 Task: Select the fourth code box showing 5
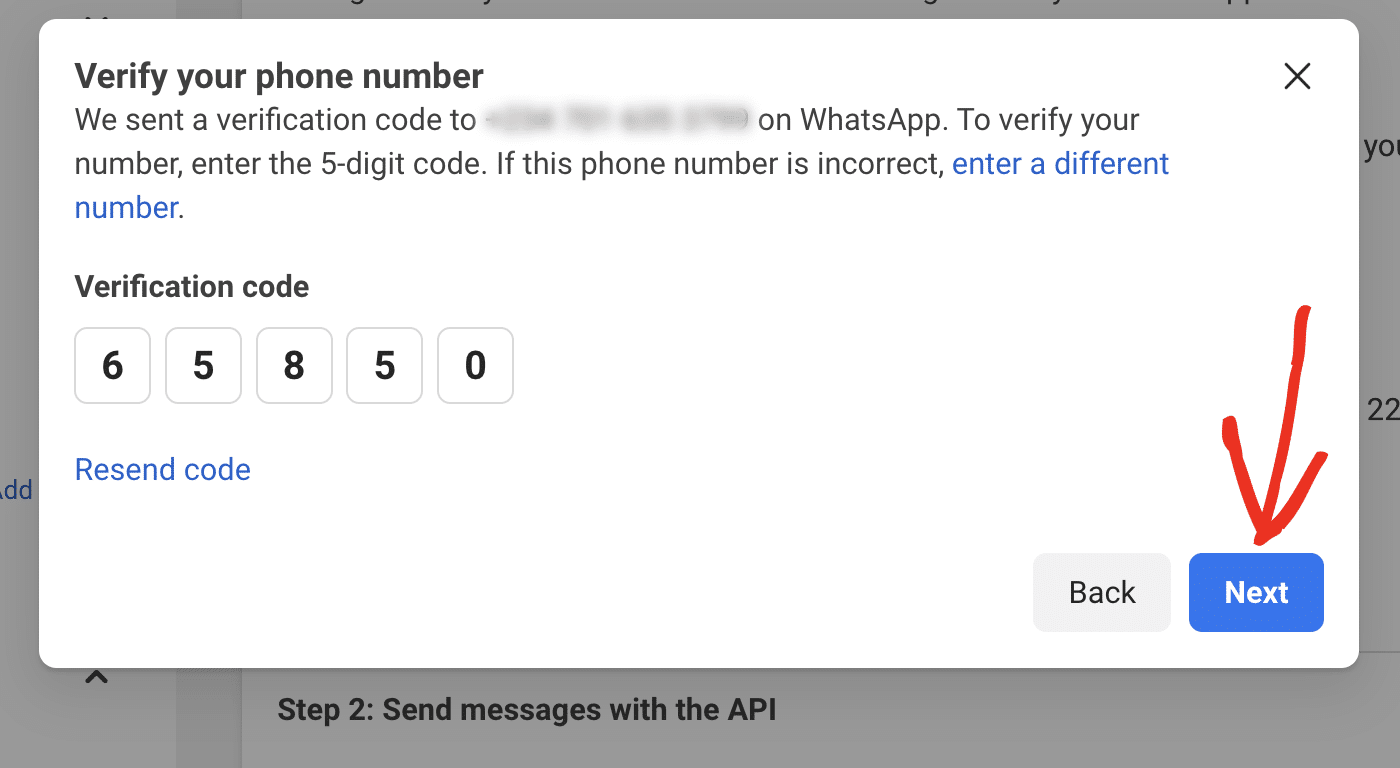coord(385,366)
